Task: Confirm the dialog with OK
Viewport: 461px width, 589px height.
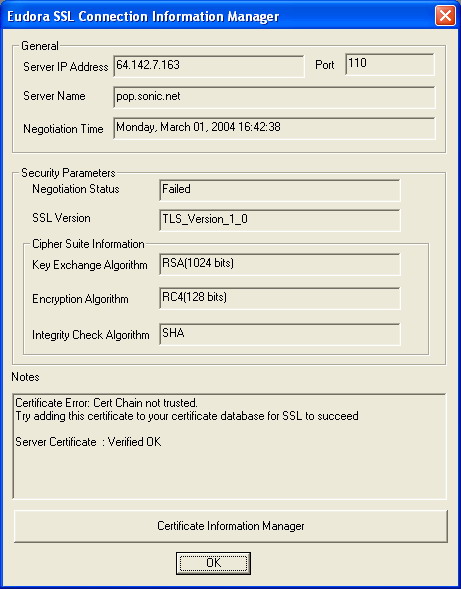Action: coord(213,563)
